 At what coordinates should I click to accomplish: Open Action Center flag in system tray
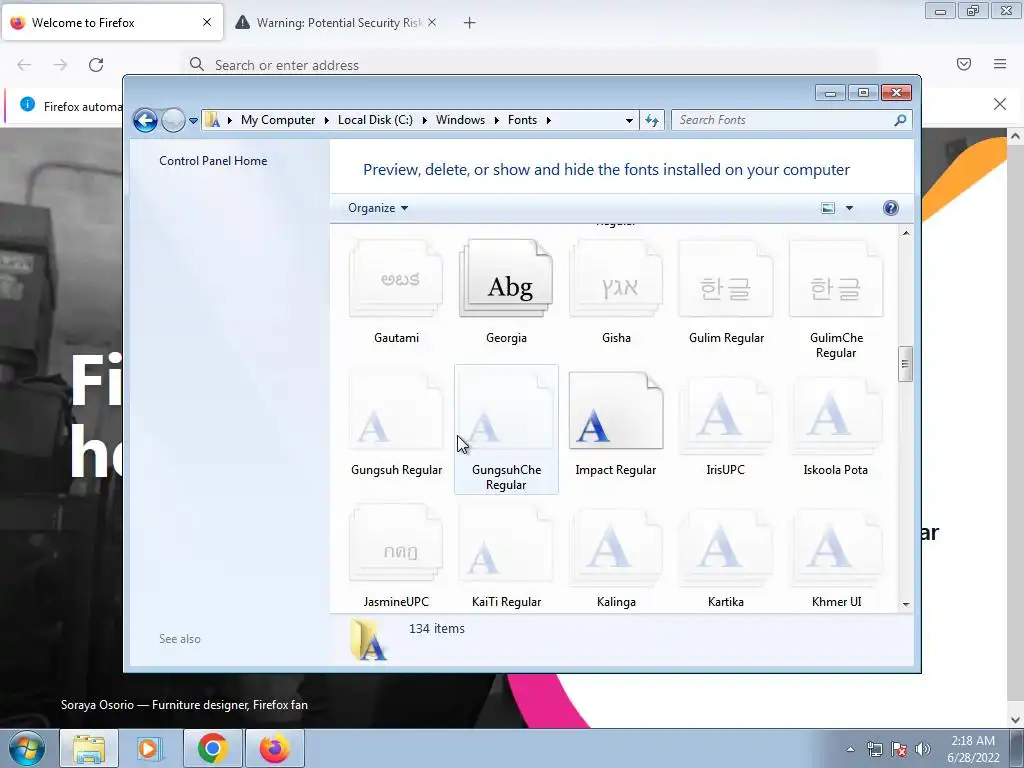(x=899, y=749)
